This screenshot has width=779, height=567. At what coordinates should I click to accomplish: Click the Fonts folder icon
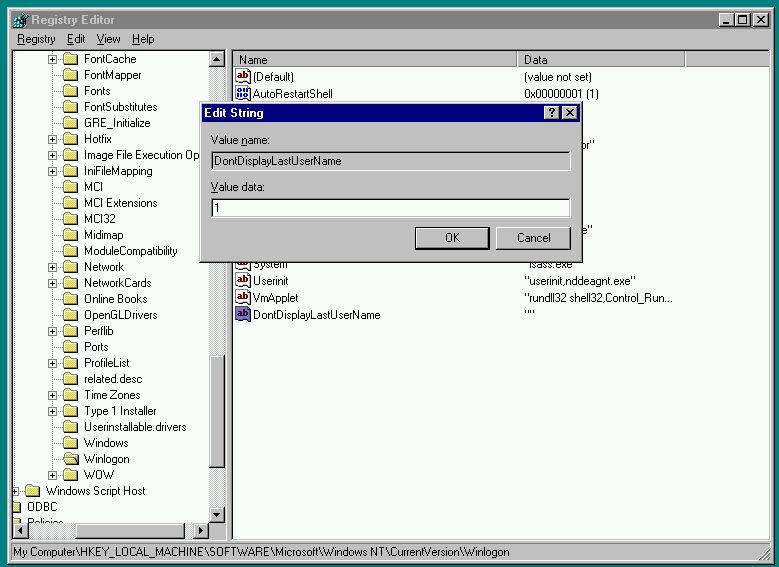tap(71, 91)
